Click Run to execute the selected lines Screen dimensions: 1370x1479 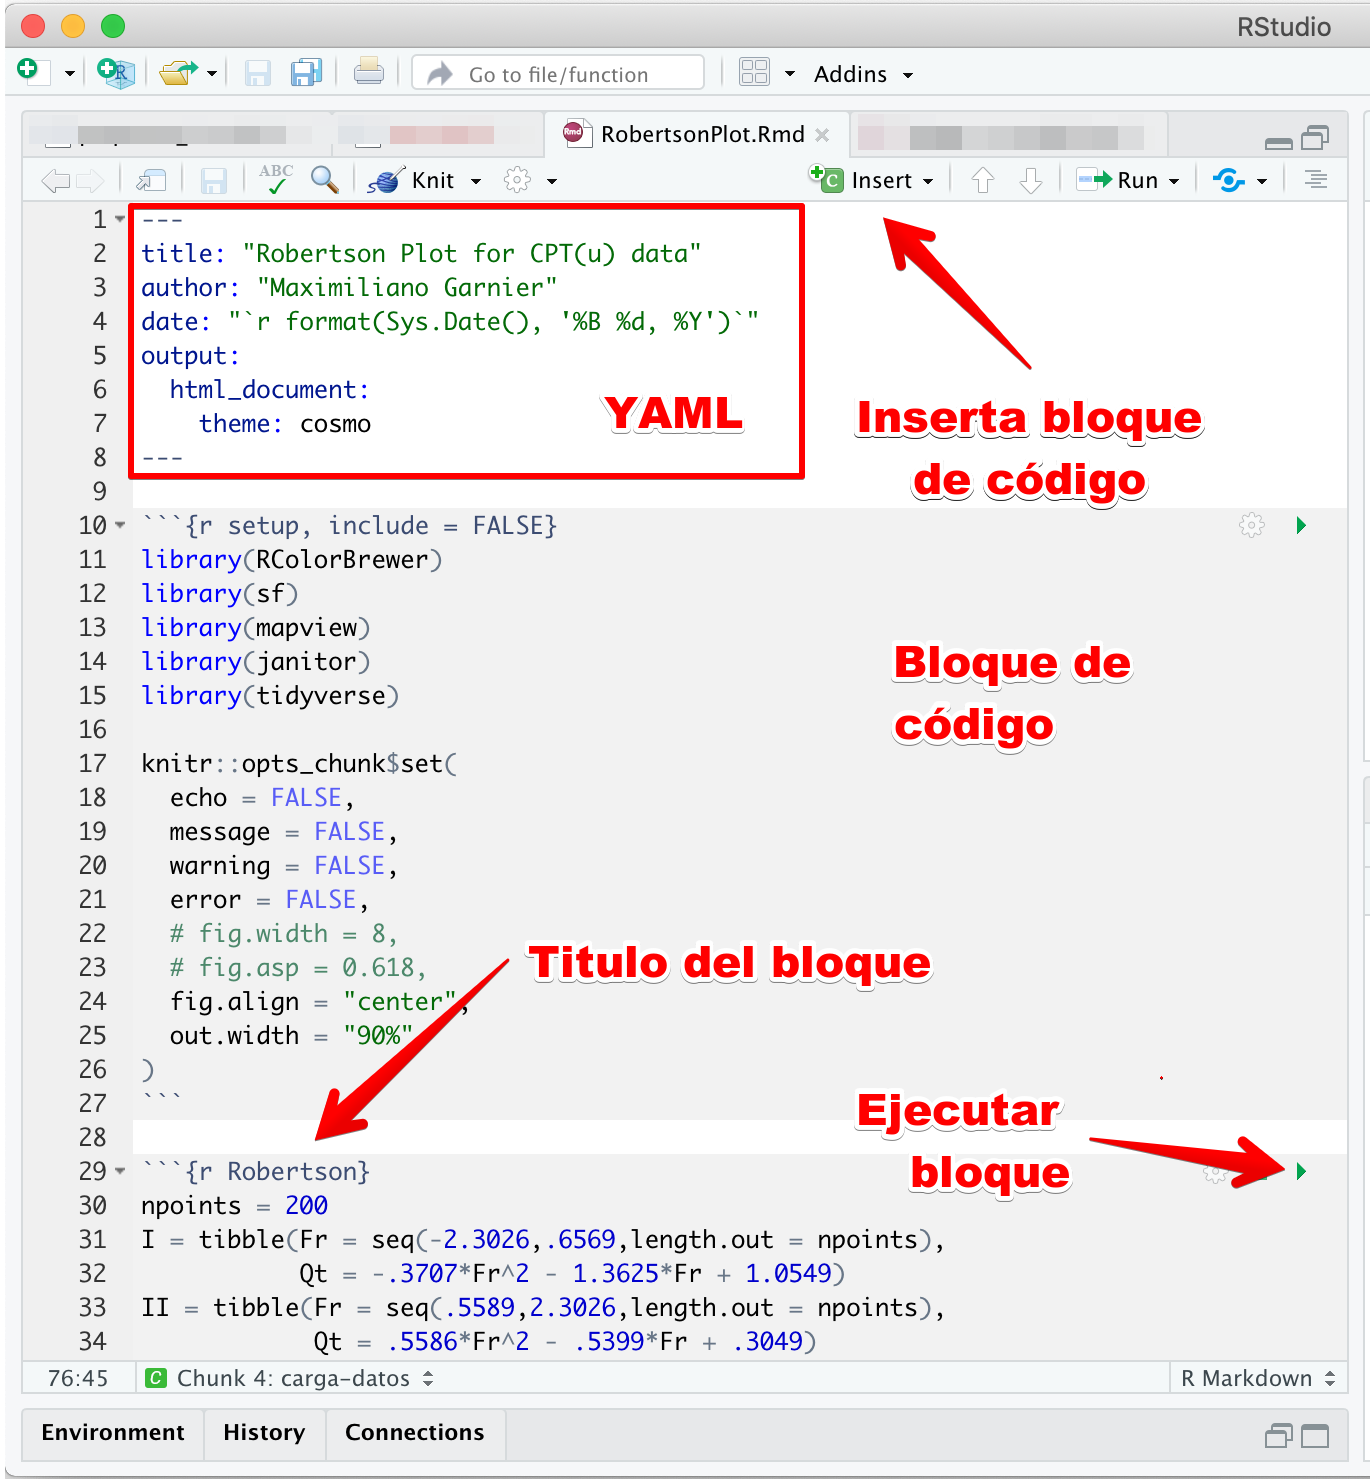click(x=1118, y=180)
